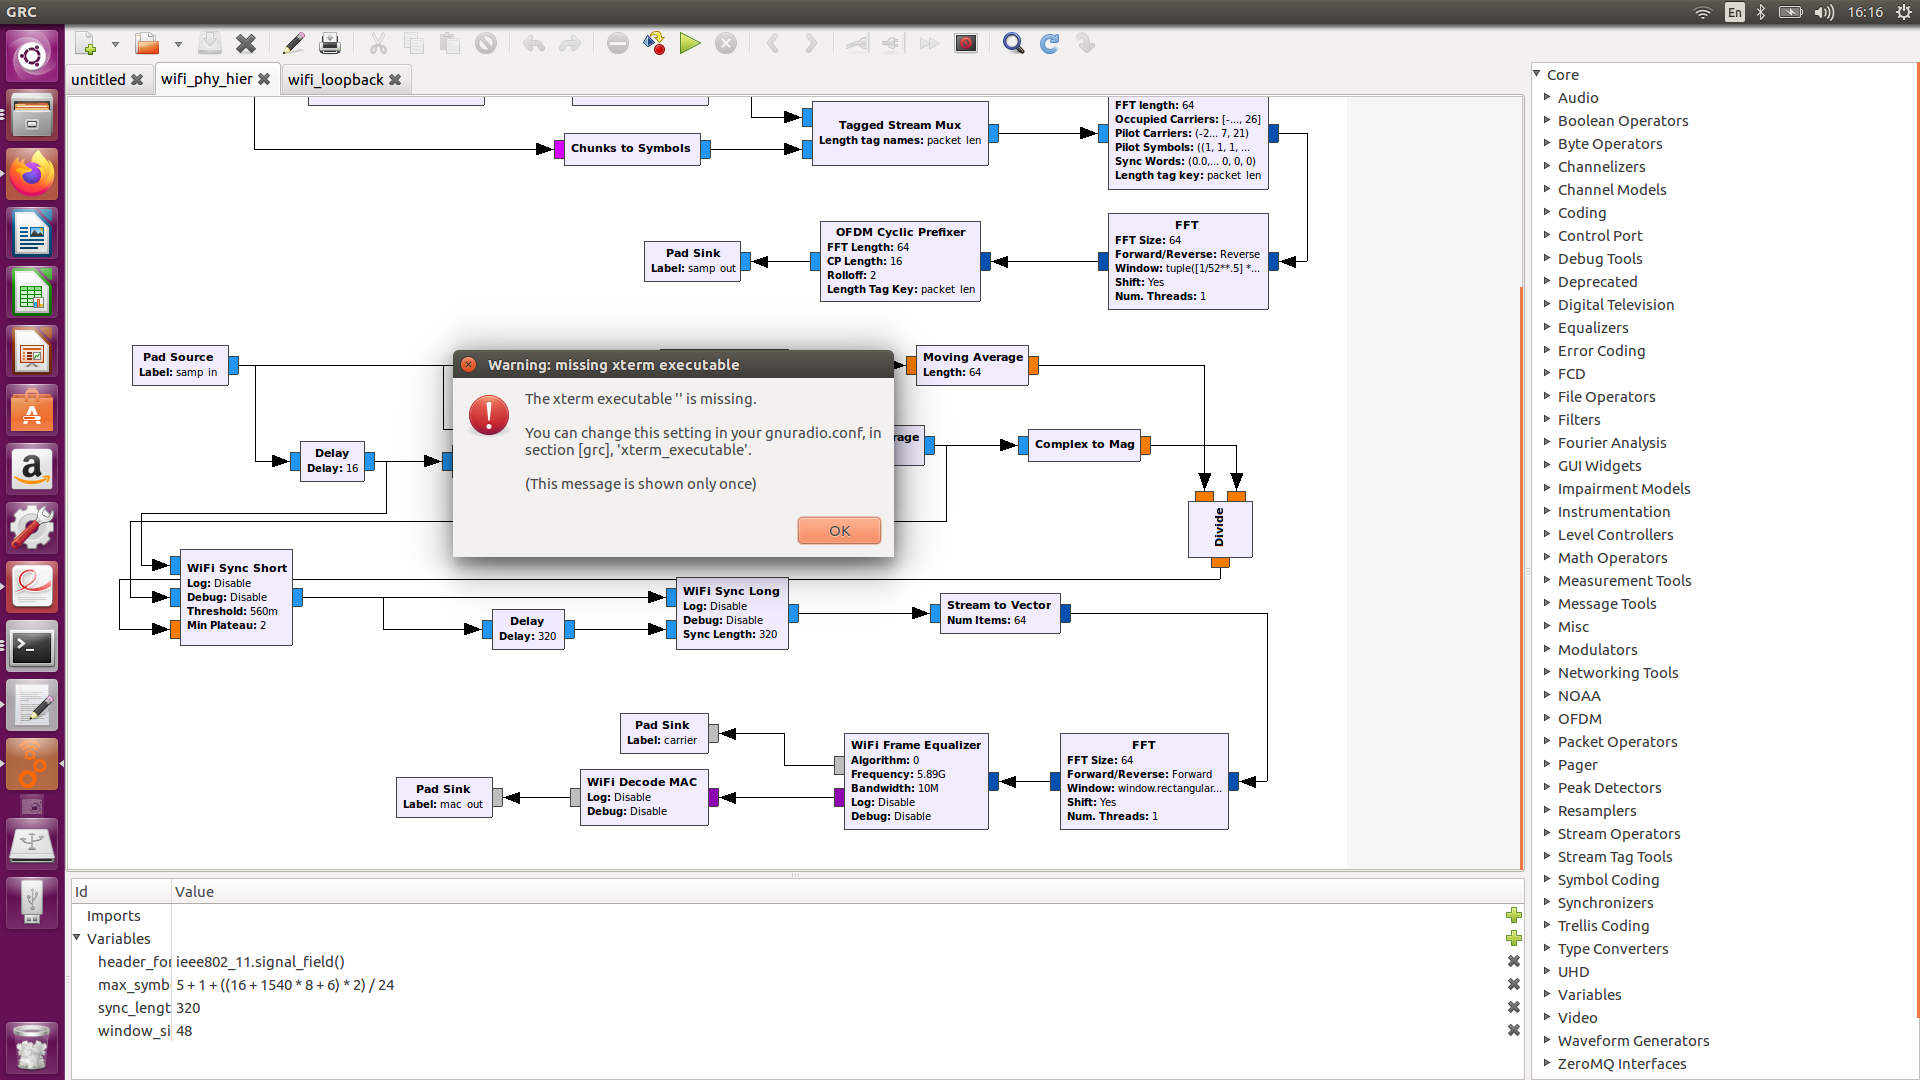Screen dimensions: 1920x1080
Task: Open the dropdown arrow beside New icon
Action: point(115,44)
